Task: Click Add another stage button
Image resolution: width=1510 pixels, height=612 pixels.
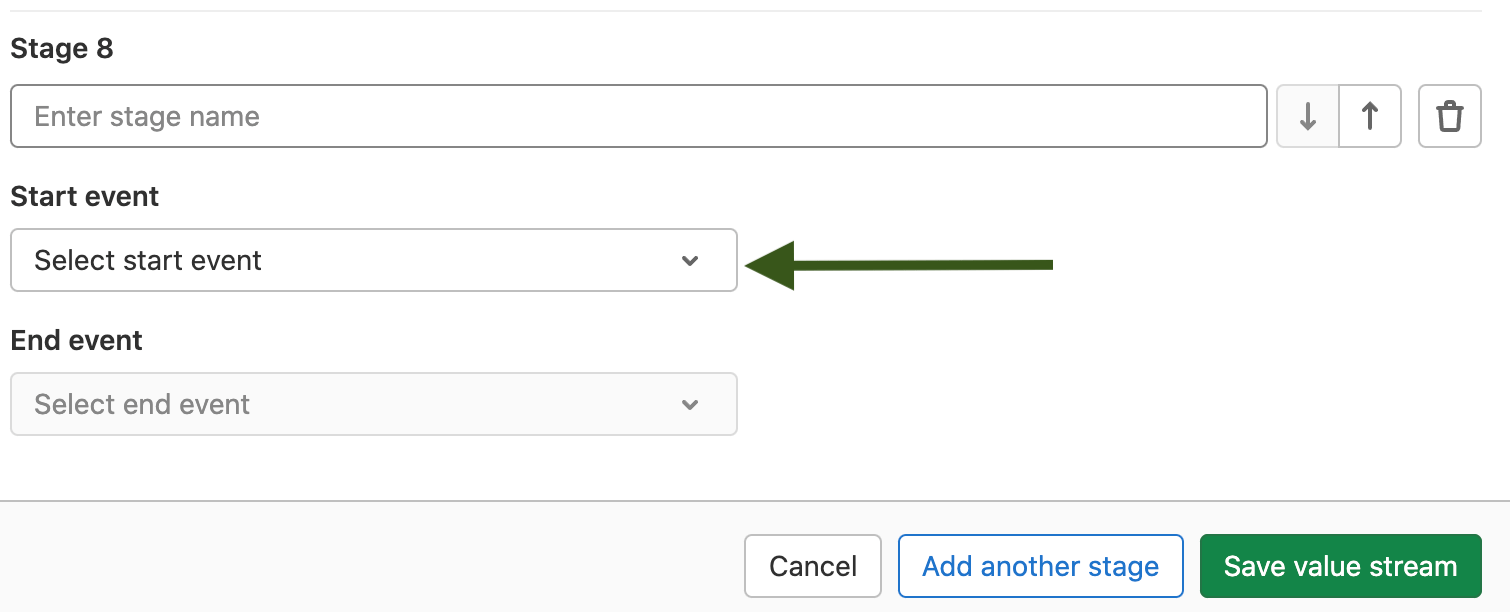Action: pyautogui.click(x=1040, y=567)
